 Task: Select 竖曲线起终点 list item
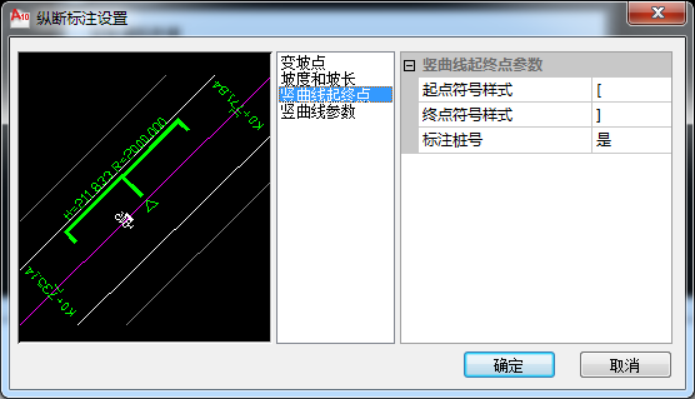335,94
